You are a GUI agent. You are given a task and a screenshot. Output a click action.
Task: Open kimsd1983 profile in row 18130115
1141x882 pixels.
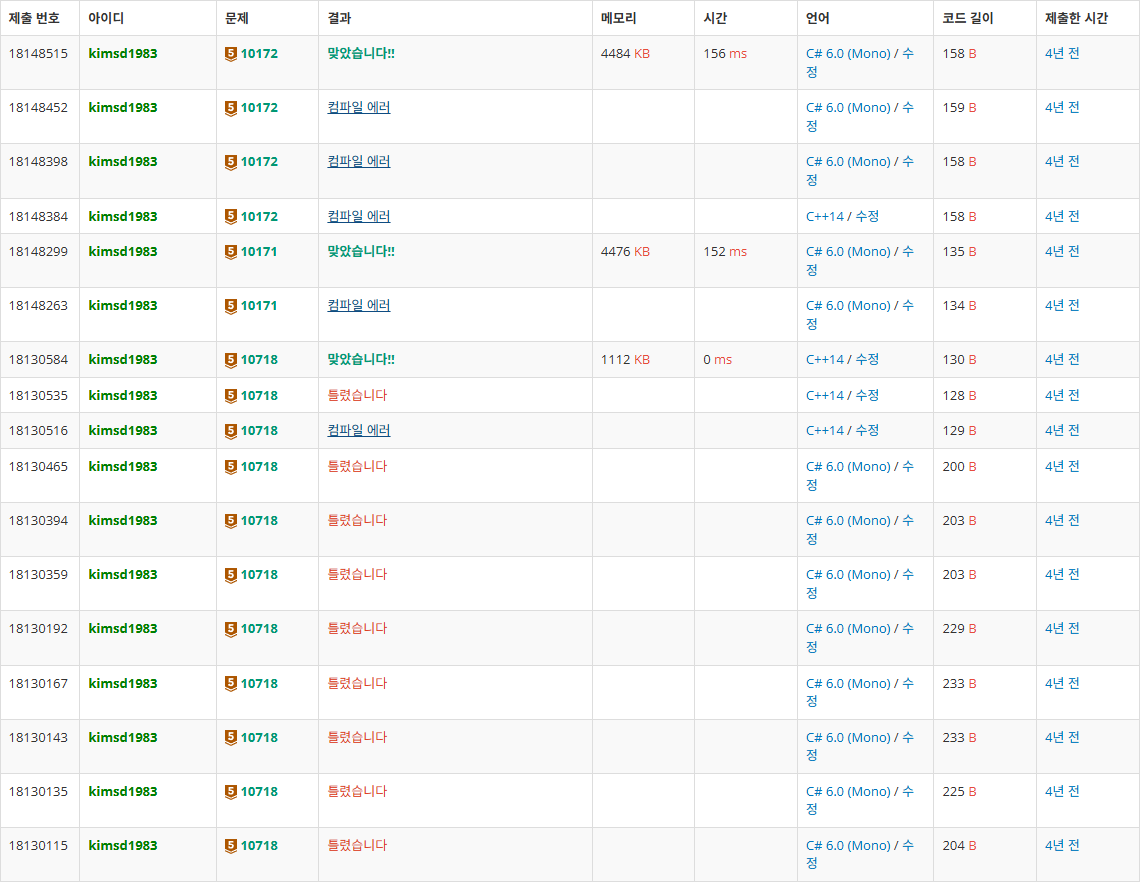(123, 846)
